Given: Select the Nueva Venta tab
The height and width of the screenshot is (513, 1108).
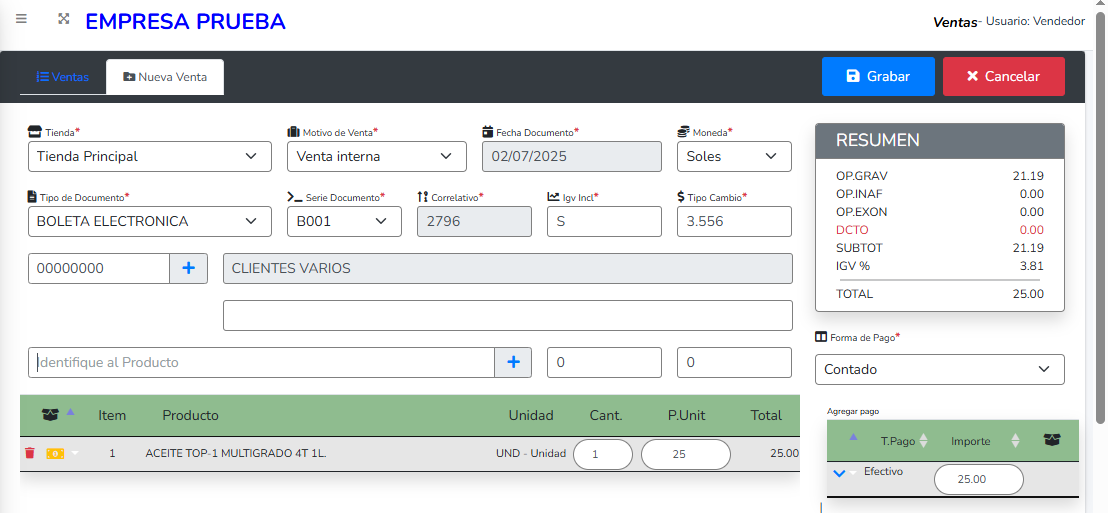Looking at the screenshot, I should (165, 77).
